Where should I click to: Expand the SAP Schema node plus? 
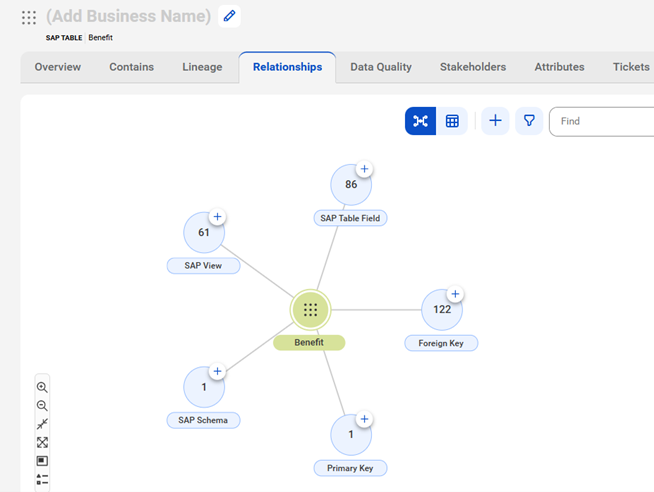[217, 372]
